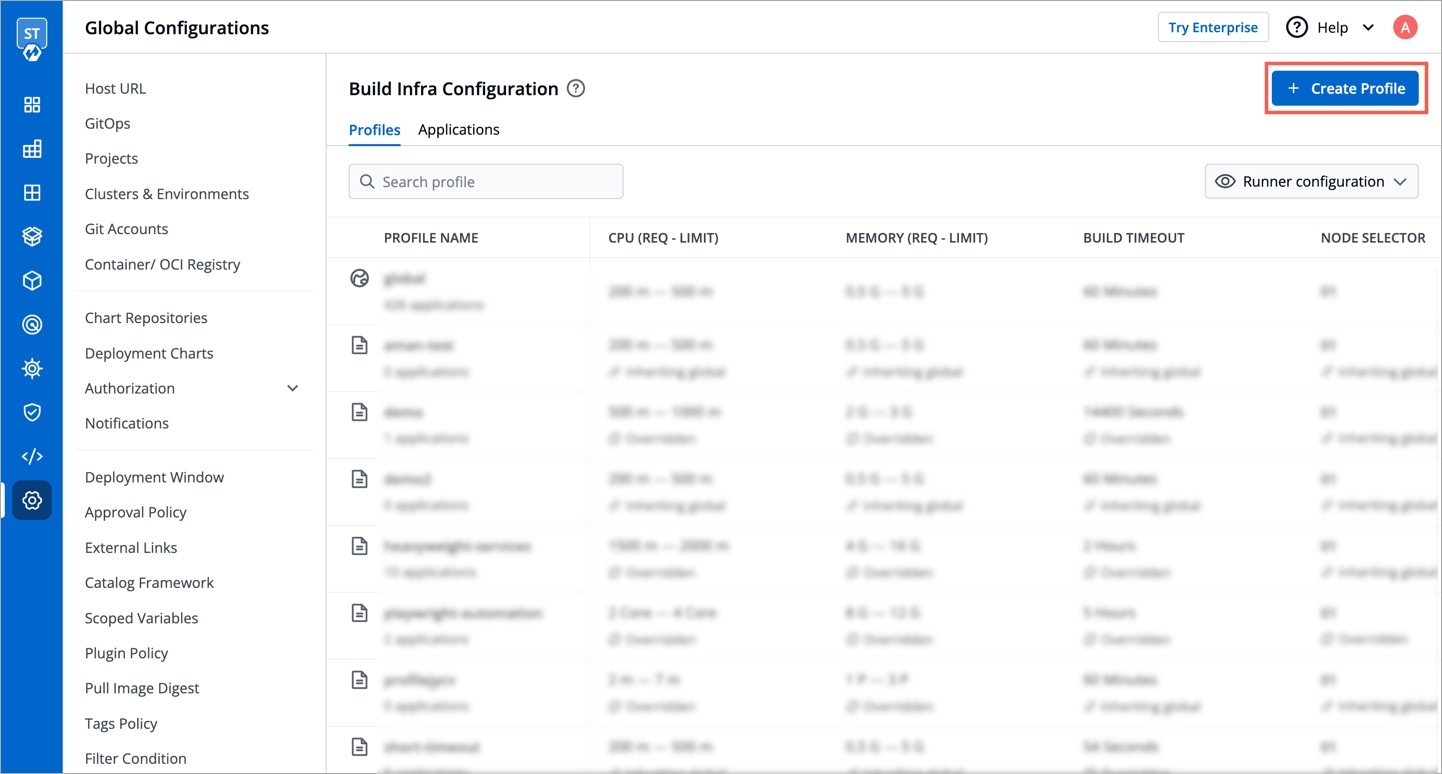1442x774 pixels.
Task: Expand the Authorization section
Action: point(292,388)
